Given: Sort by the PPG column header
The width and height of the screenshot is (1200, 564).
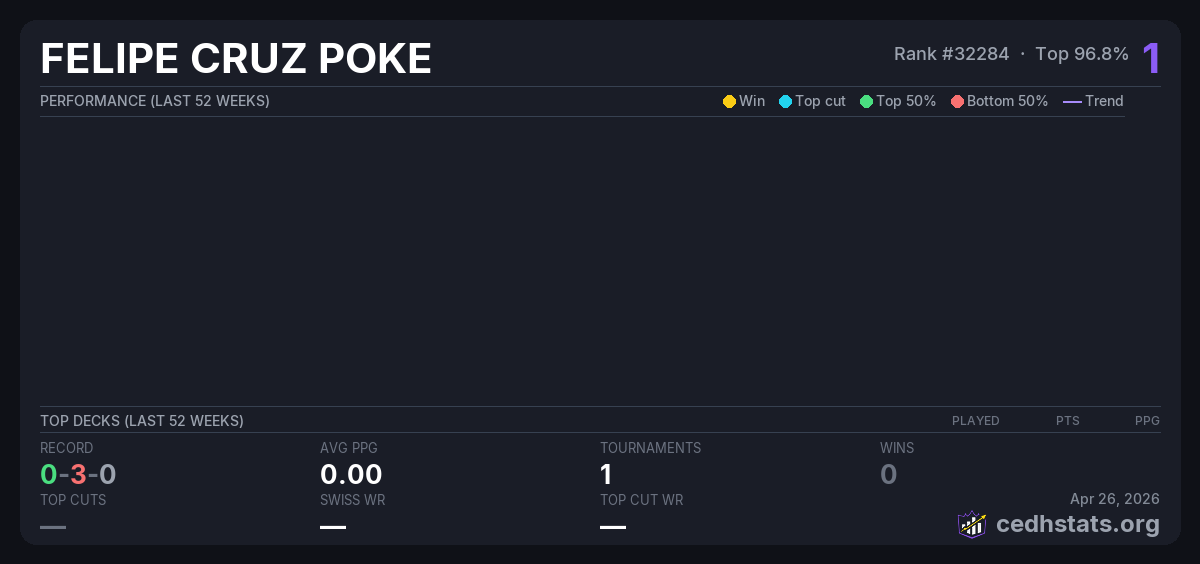Looking at the screenshot, I should (1147, 421).
